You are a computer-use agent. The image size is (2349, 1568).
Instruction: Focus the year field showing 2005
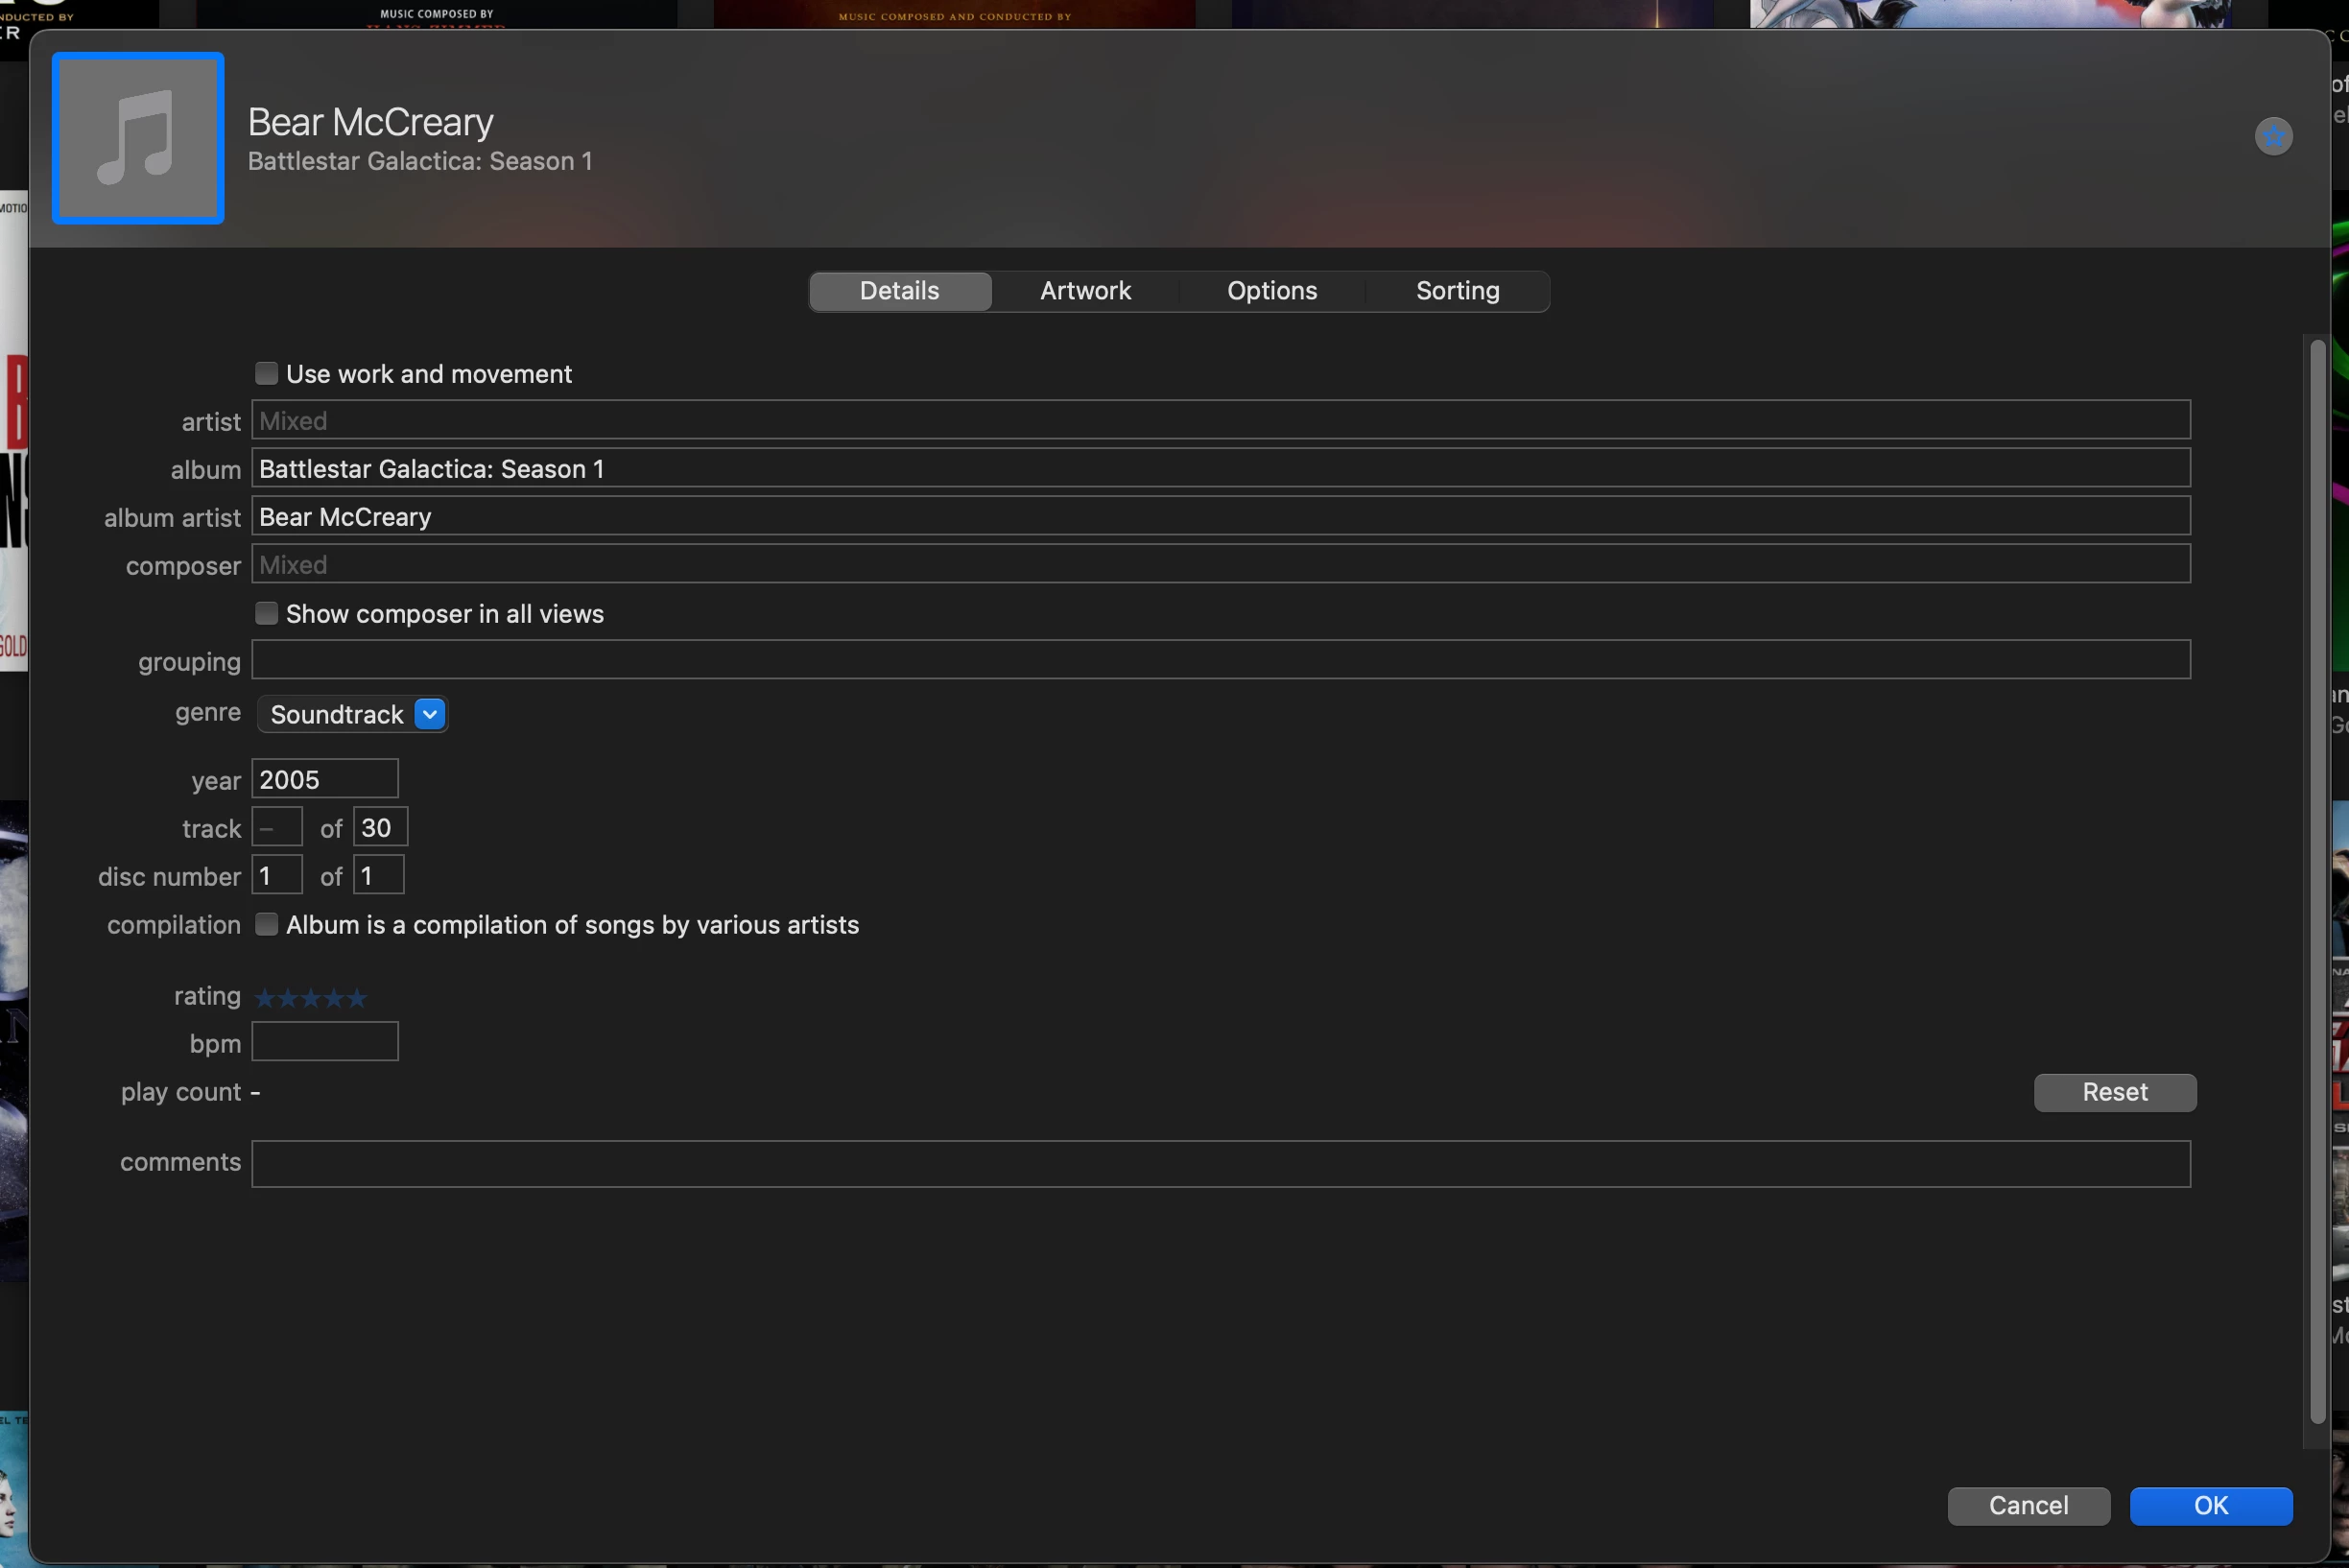pos(324,779)
